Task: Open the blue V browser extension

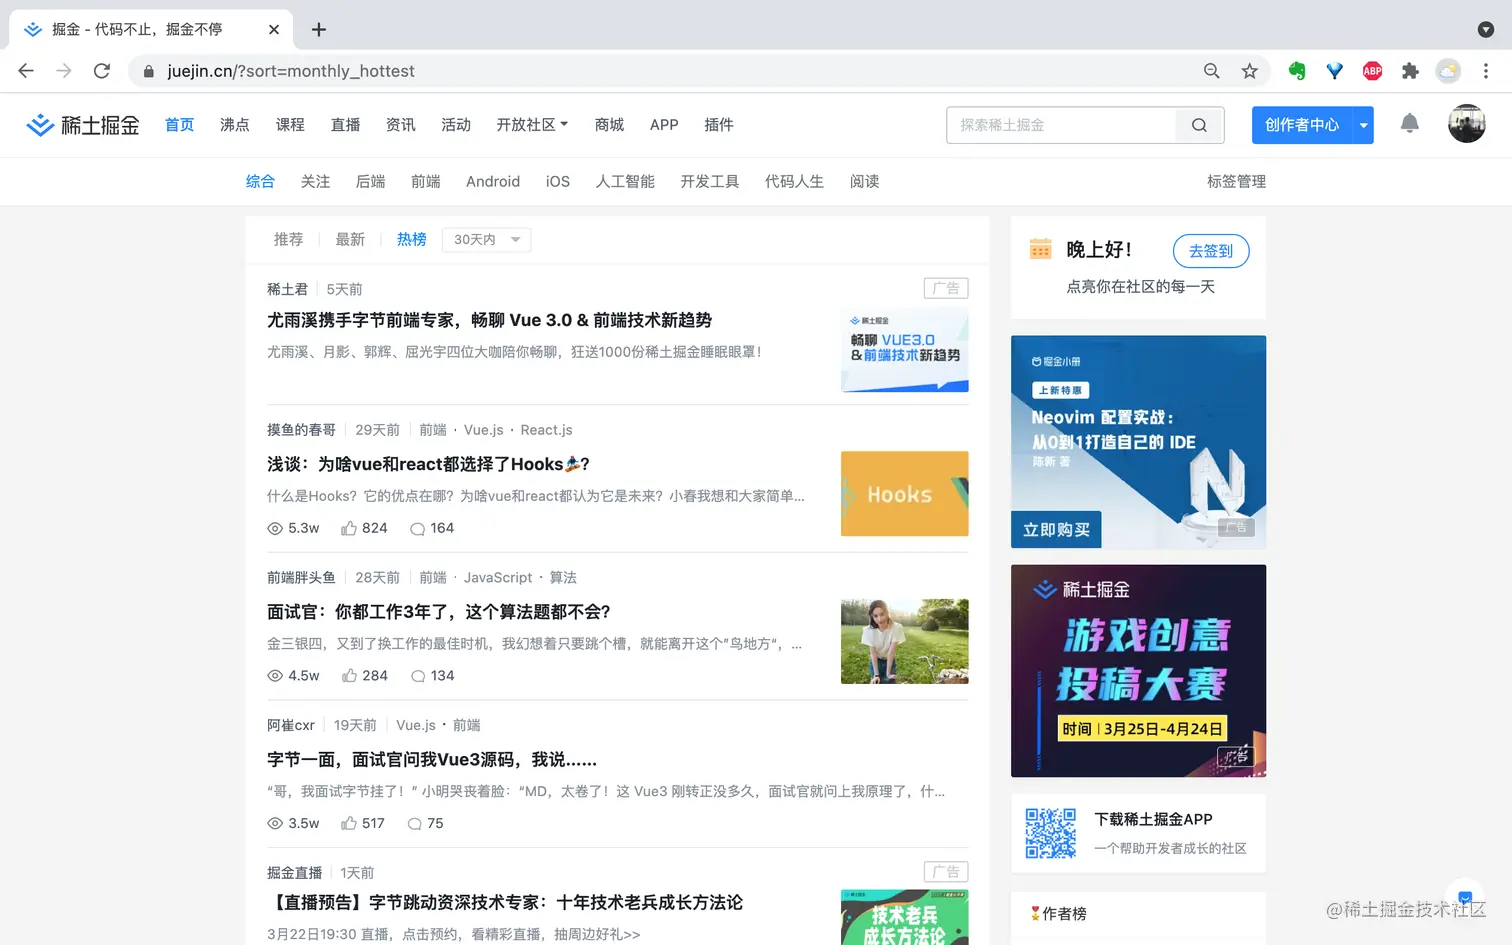Action: [x=1335, y=71]
